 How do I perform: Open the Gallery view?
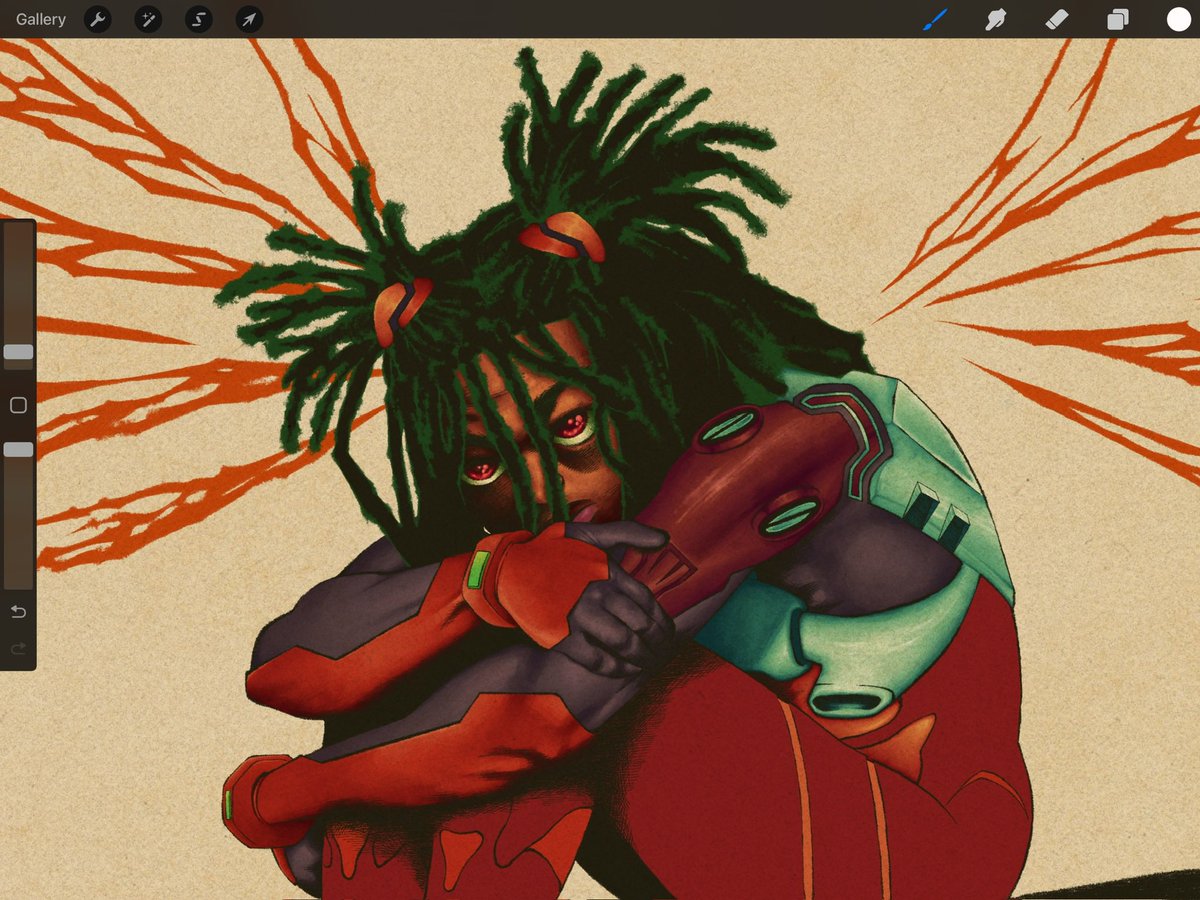(41, 19)
